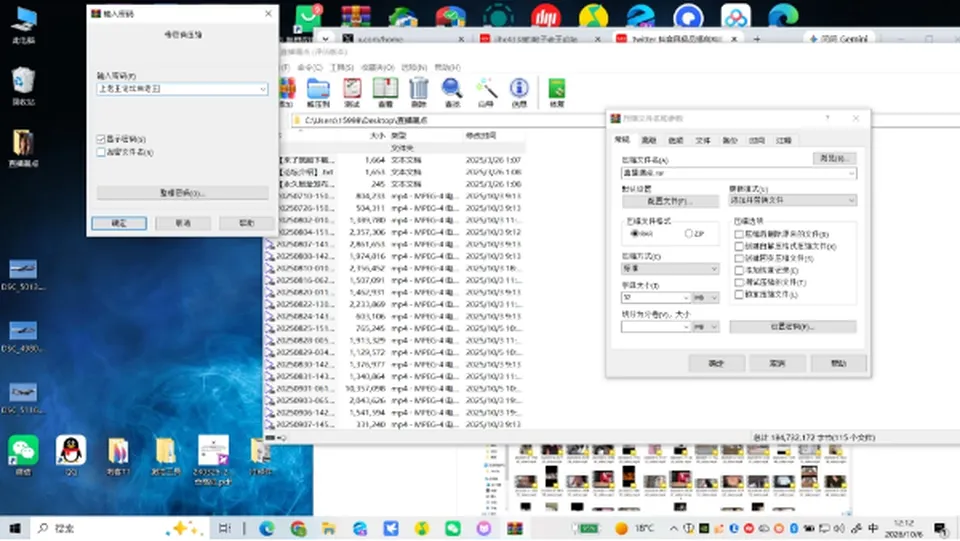Switch to the Advanced tab in archive dialog
Screen dimensions: 960x541
coord(648,140)
